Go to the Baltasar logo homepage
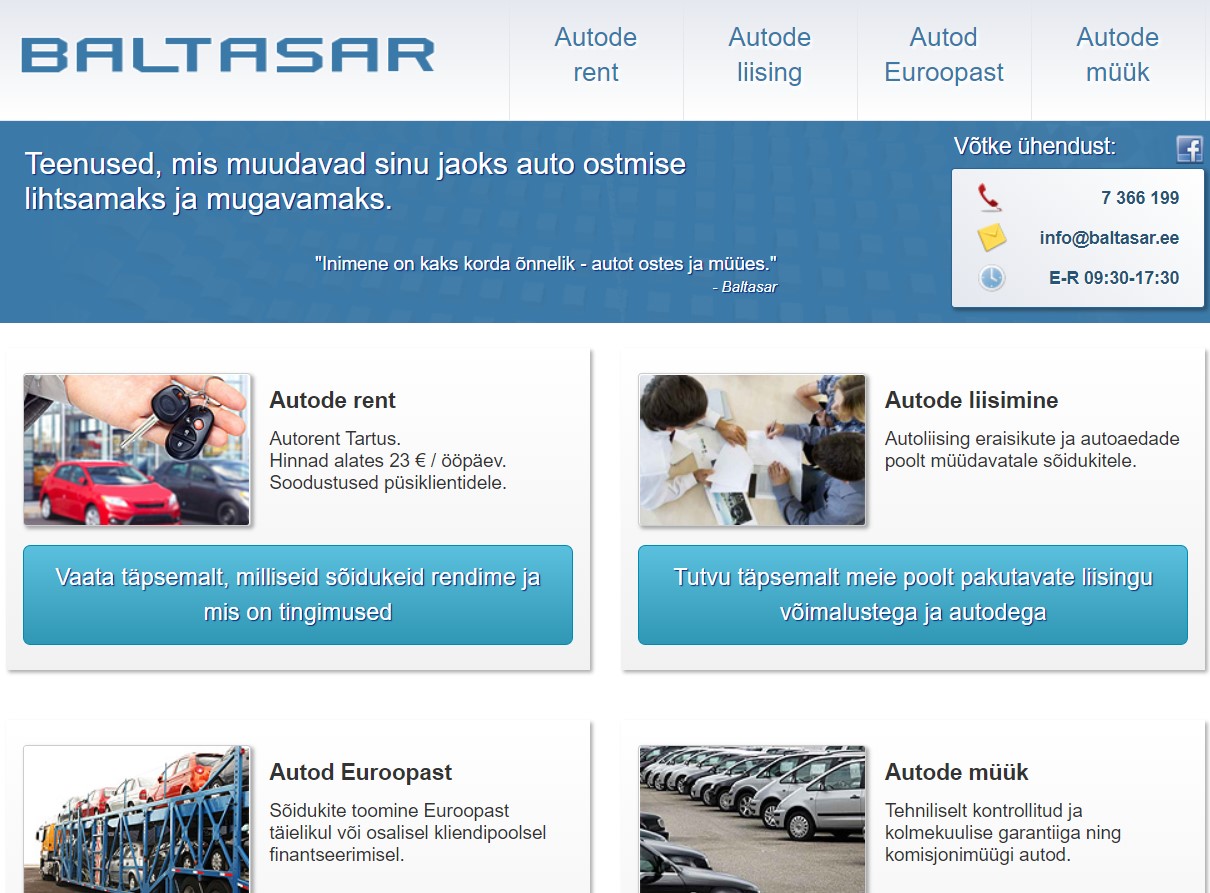The image size is (1210, 893). (228, 56)
